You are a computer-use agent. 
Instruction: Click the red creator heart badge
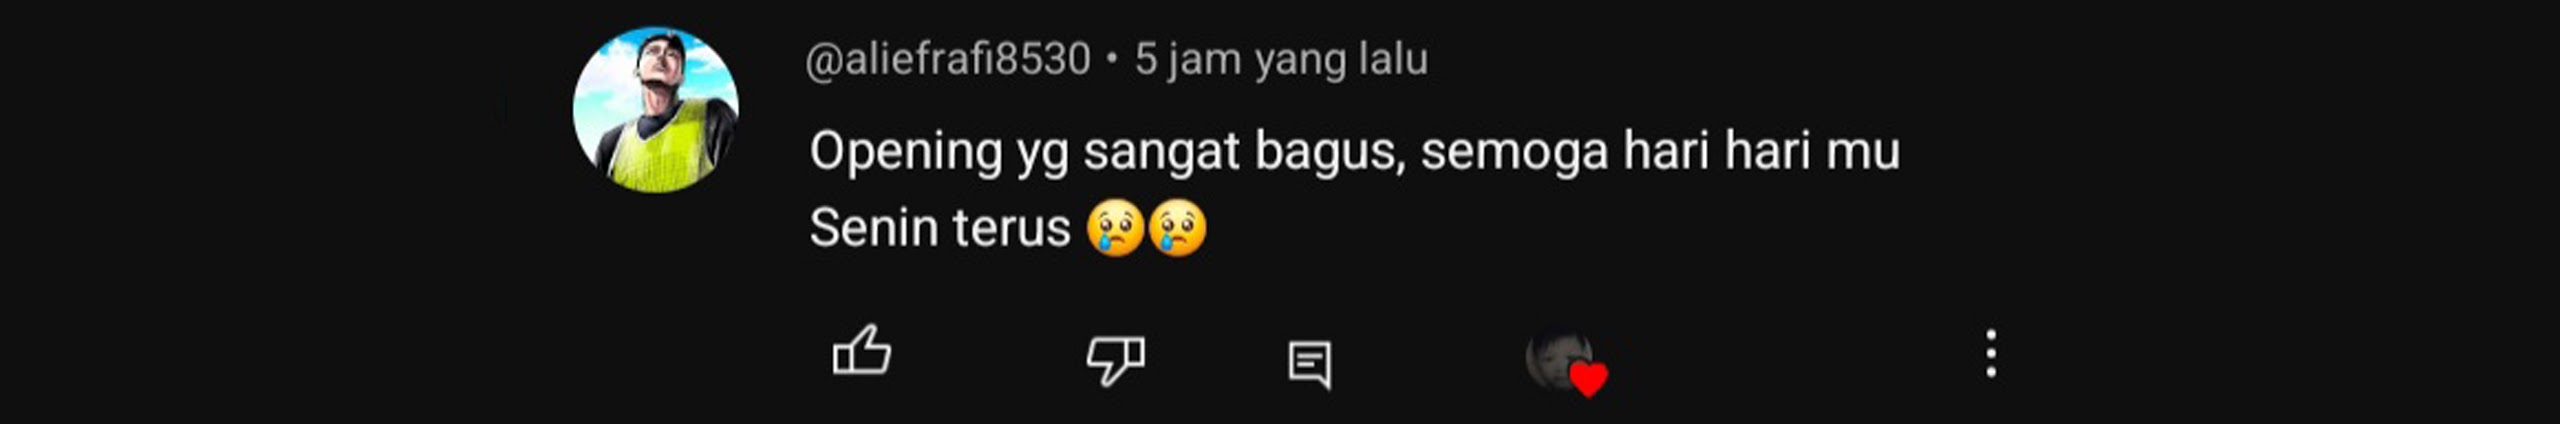[1589, 380]
